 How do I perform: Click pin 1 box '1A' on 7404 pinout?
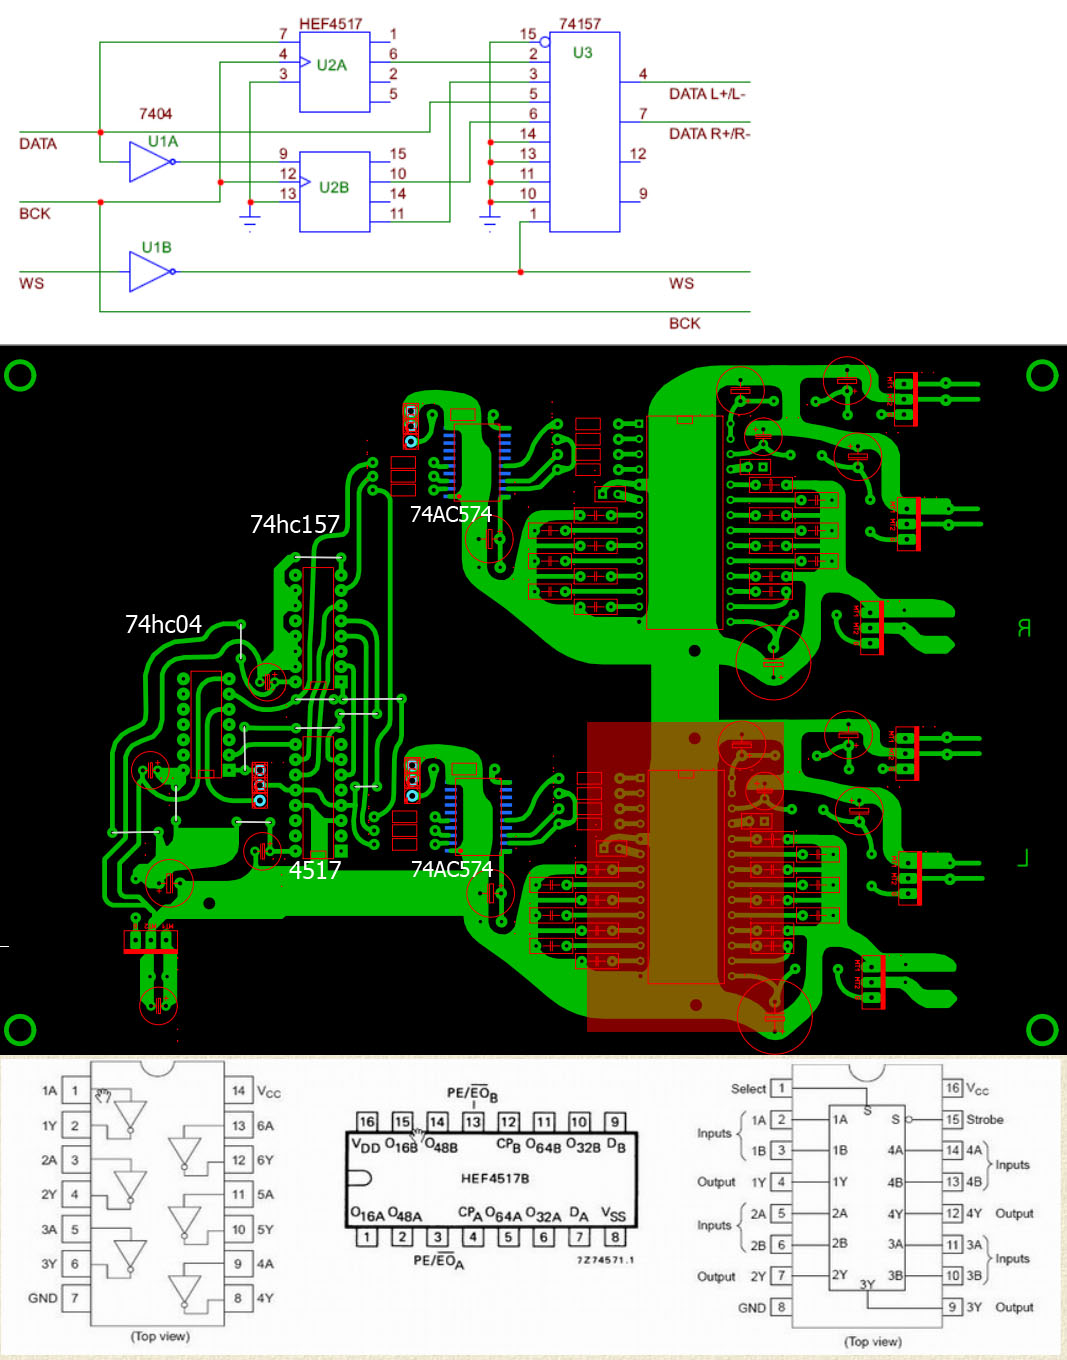coord(74,1090)
